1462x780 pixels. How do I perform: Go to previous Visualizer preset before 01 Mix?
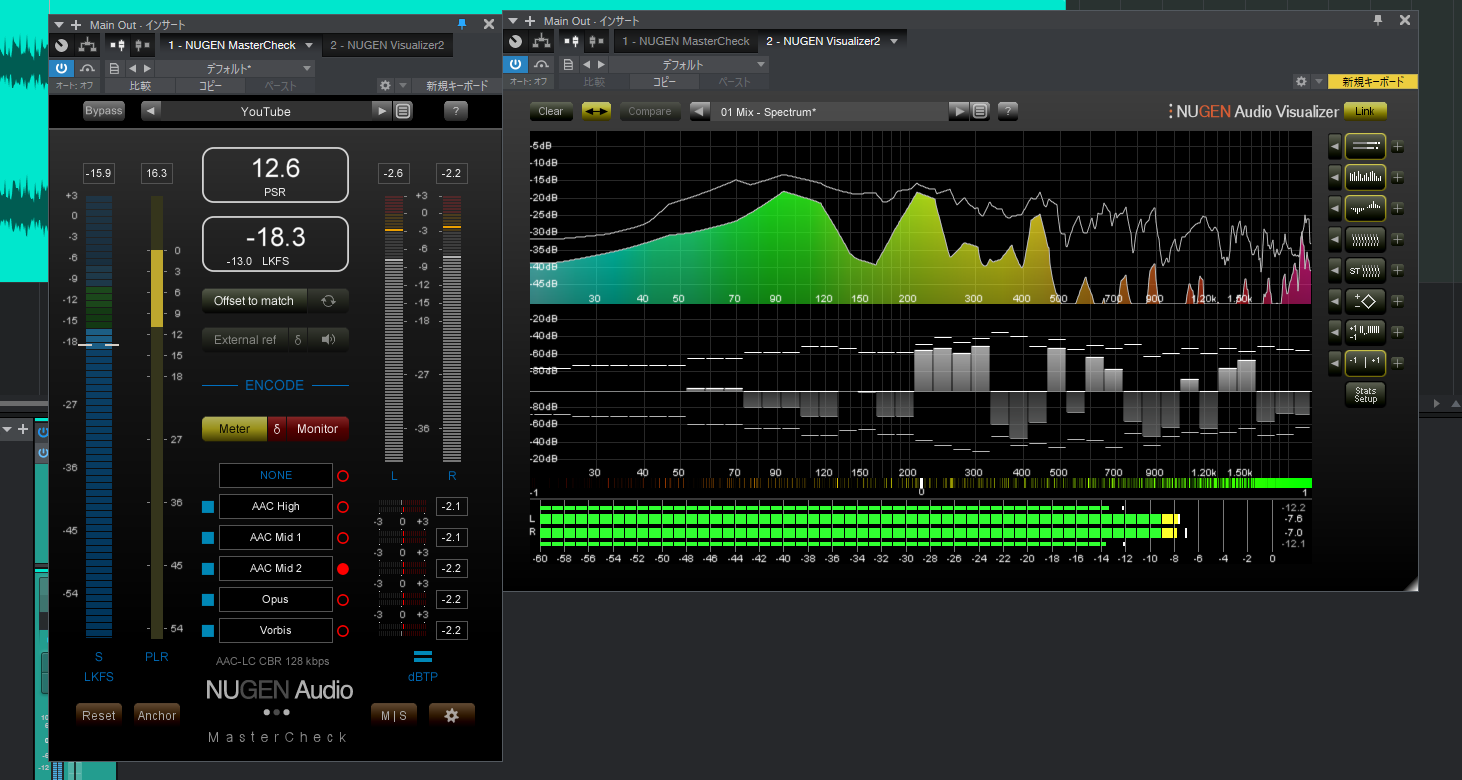coord(700,111)
